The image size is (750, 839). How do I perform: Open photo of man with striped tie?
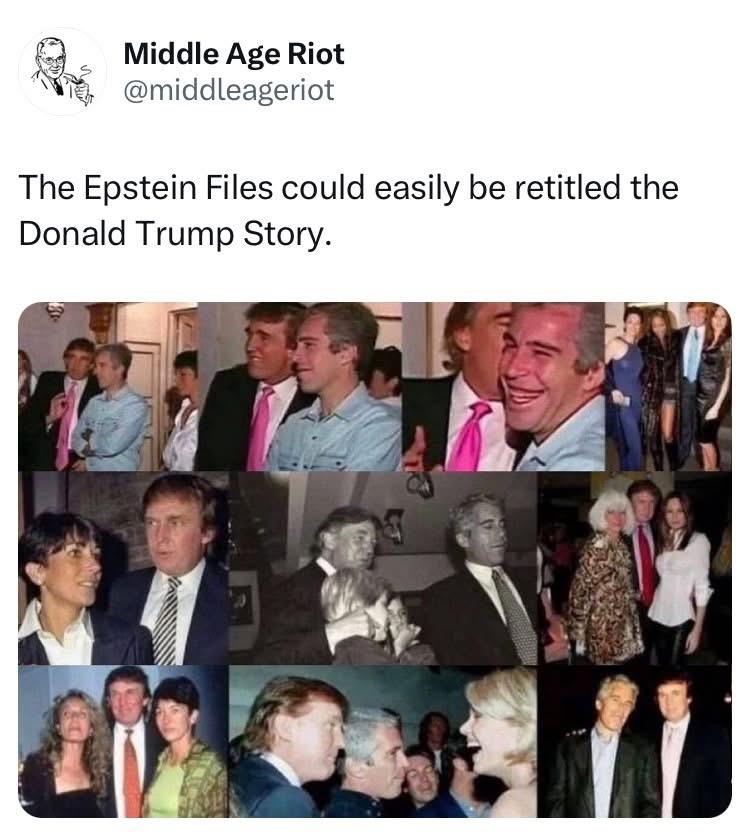click(x=124, y=568)
